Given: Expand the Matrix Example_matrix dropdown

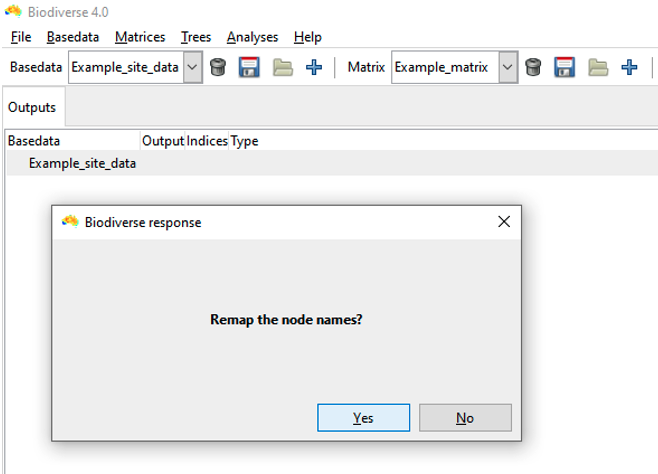Looking at the screenshot, I should (x=507, y=67).
